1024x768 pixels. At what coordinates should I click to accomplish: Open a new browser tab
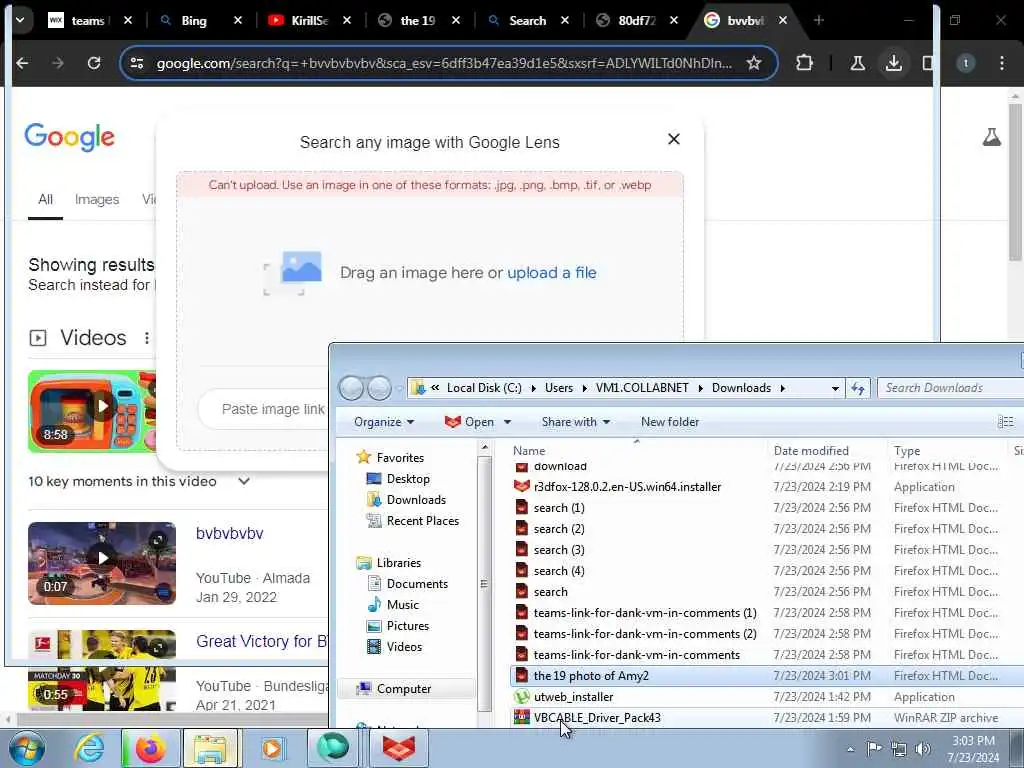[x=819, y=20]
